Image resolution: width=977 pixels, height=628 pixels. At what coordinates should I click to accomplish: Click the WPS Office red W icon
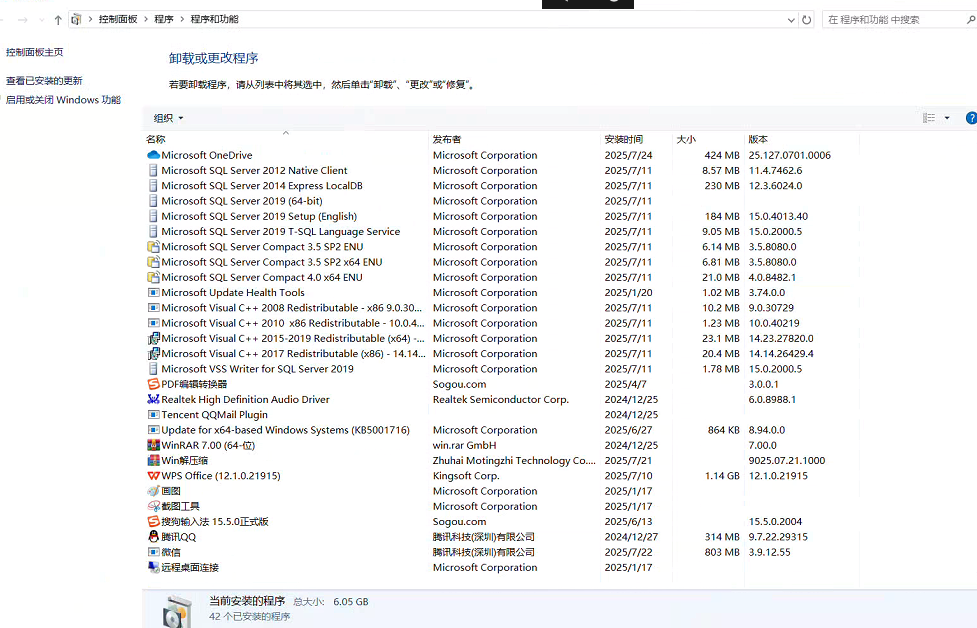pos(153,475)
